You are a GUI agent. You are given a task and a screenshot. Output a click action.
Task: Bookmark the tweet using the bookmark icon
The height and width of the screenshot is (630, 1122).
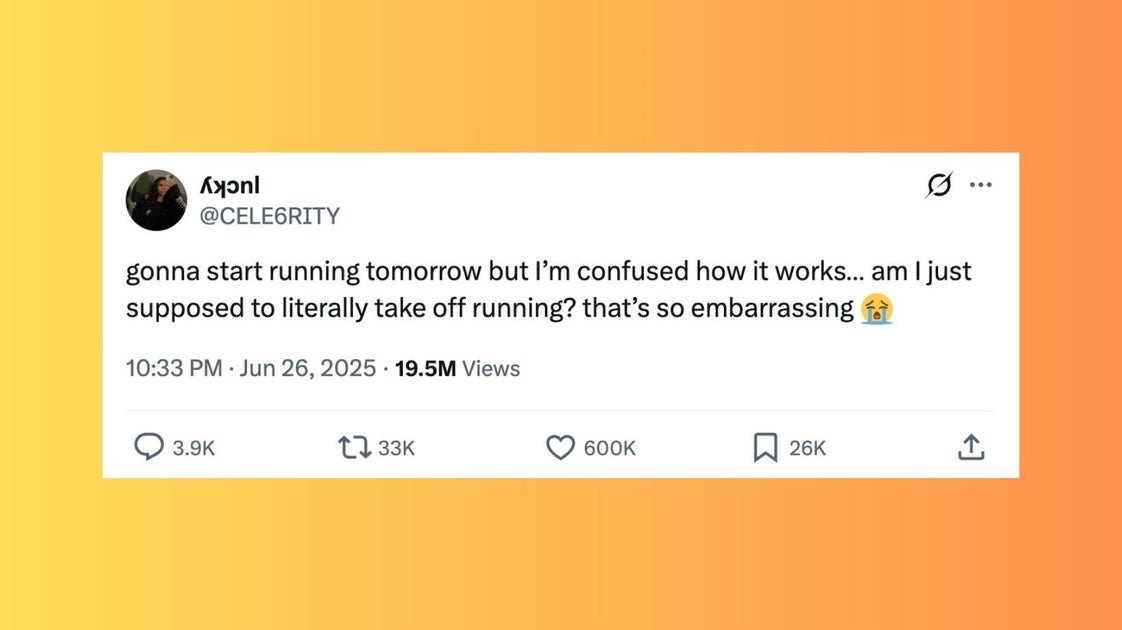click(x=765, y=448)
